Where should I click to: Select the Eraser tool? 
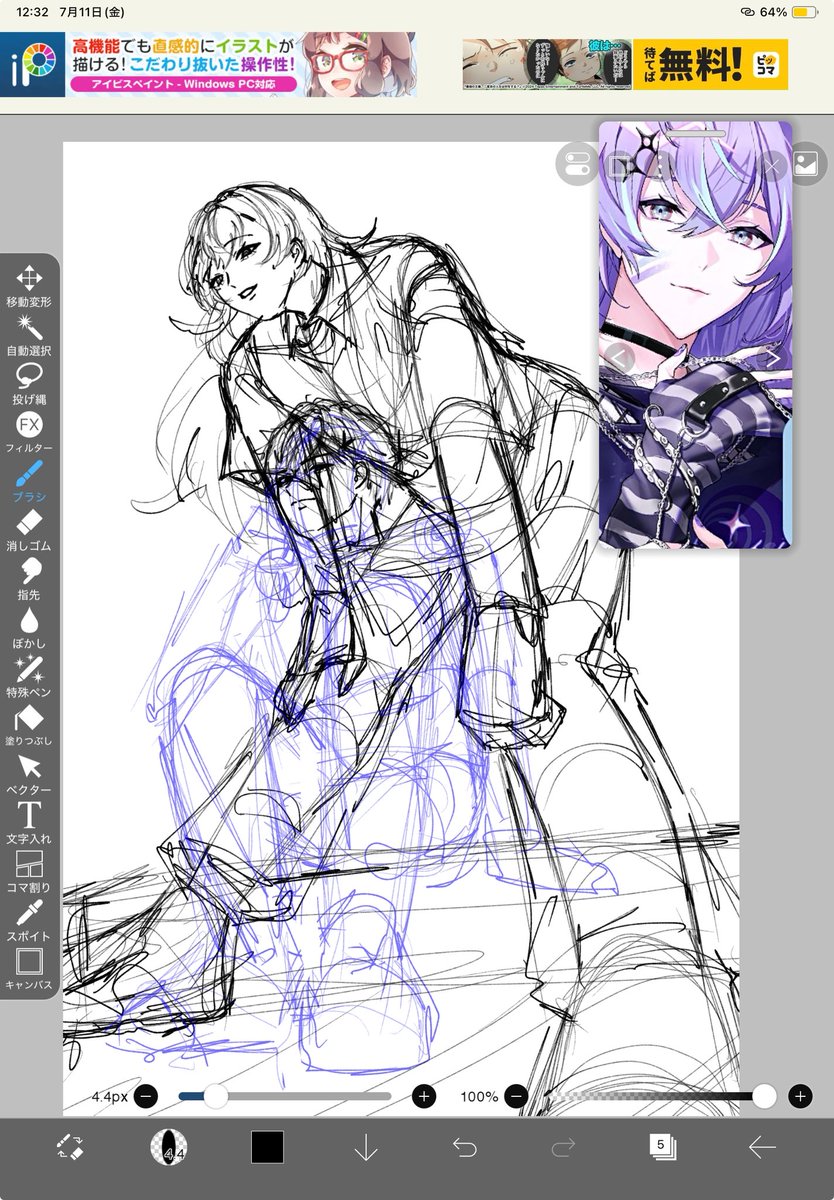click(x=29, y=531)
